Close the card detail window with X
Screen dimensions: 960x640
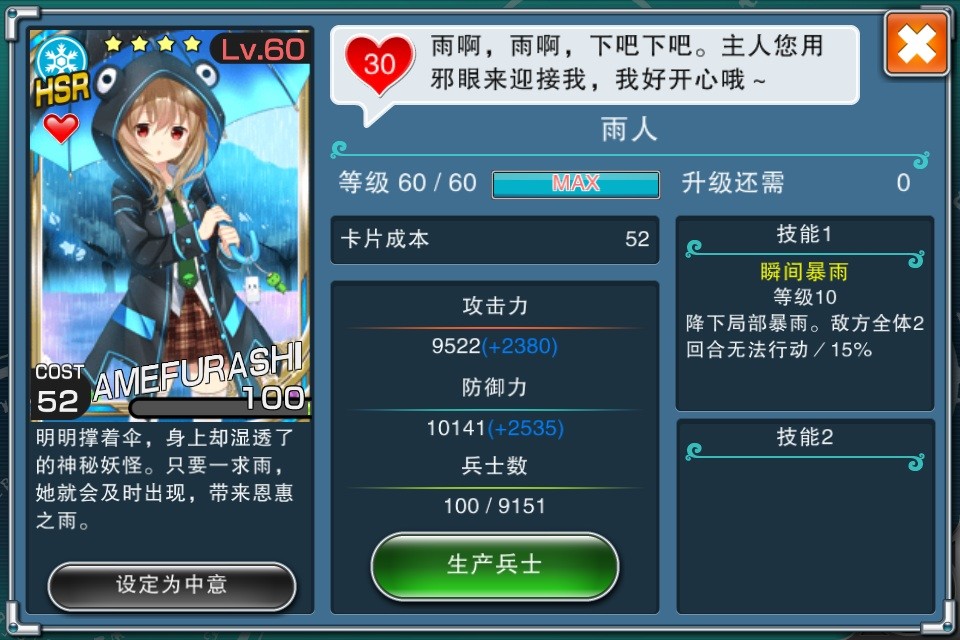916,44
